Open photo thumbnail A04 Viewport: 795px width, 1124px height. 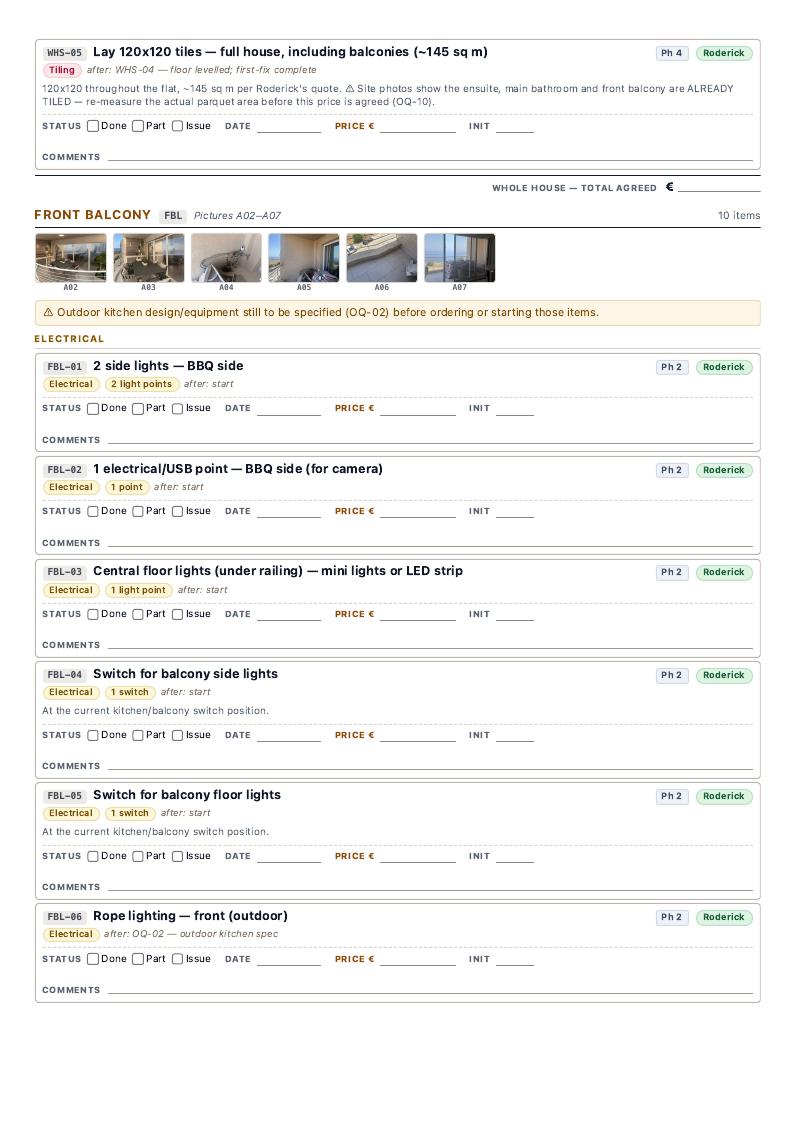tap(226, 257)
